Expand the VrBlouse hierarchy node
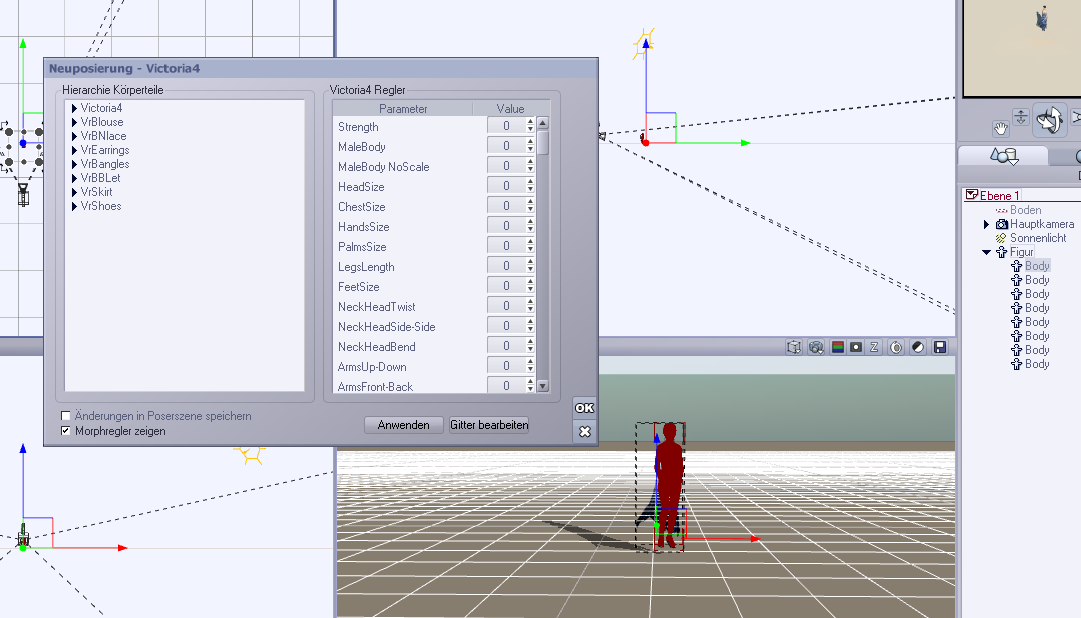 (x=74, y=122)
